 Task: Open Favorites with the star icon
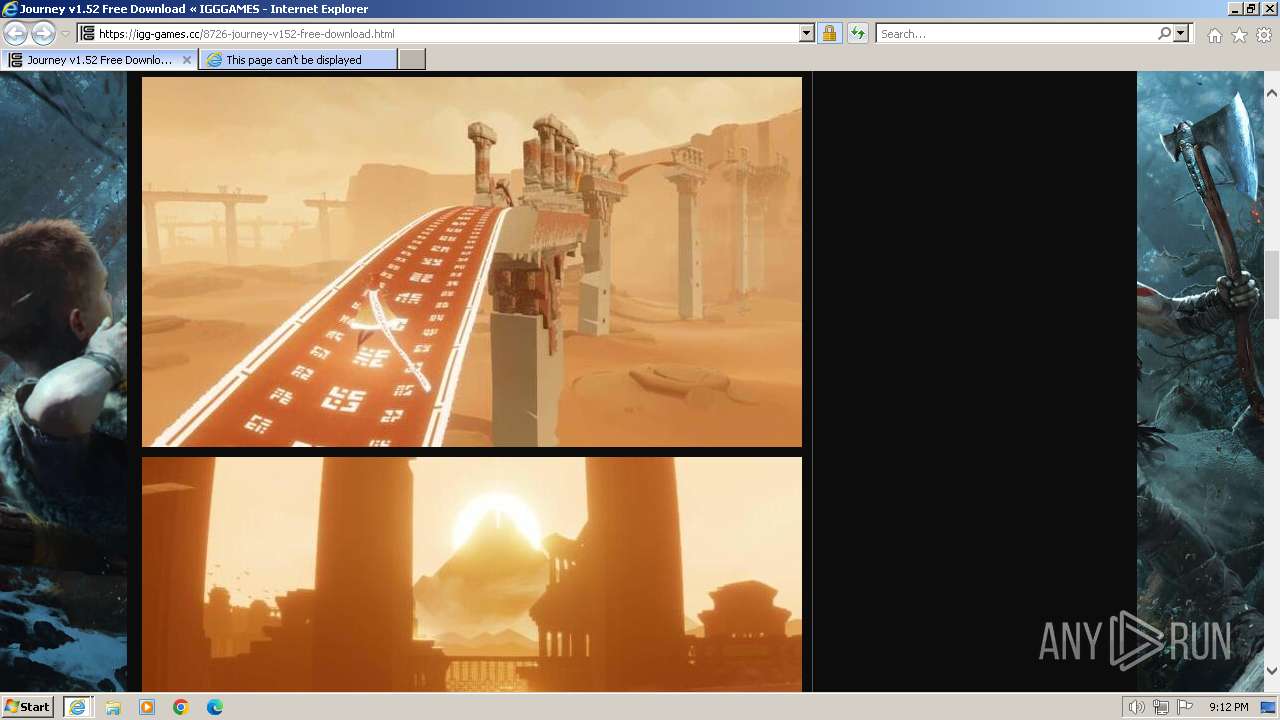coord(1239,35)
